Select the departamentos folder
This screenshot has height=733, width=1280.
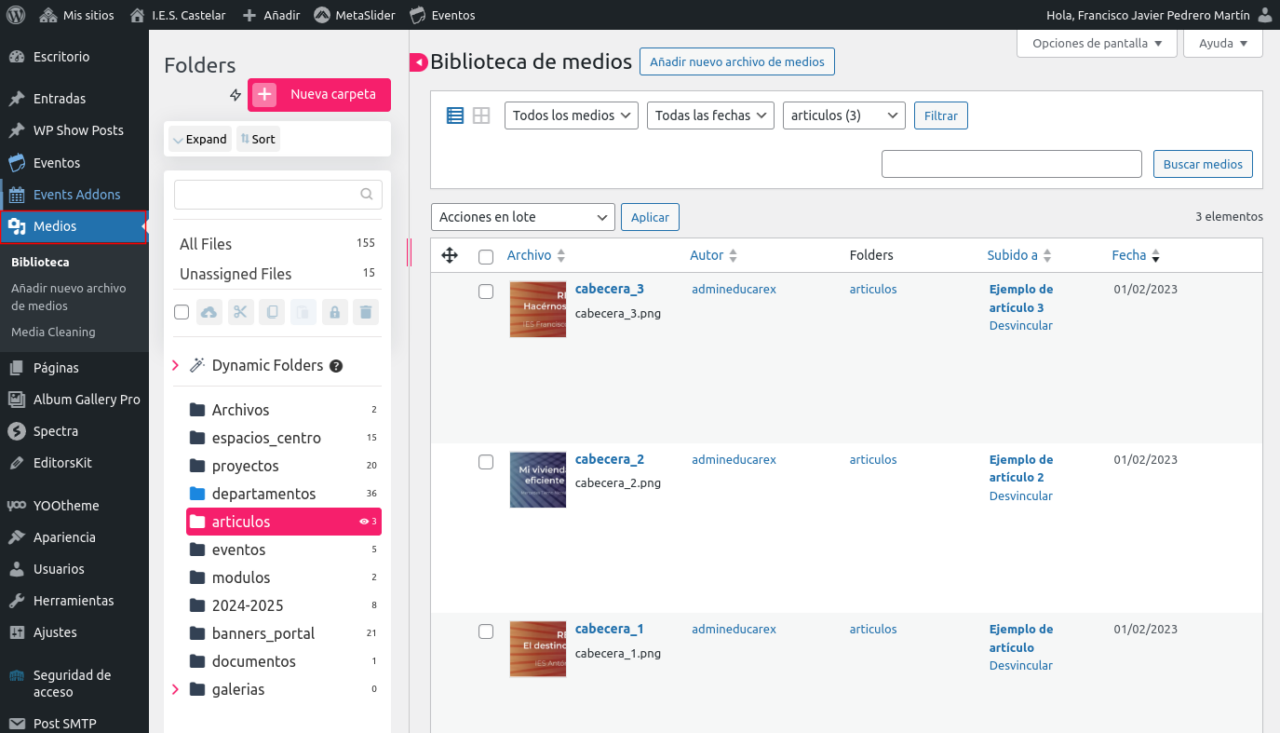click(263, 494)
